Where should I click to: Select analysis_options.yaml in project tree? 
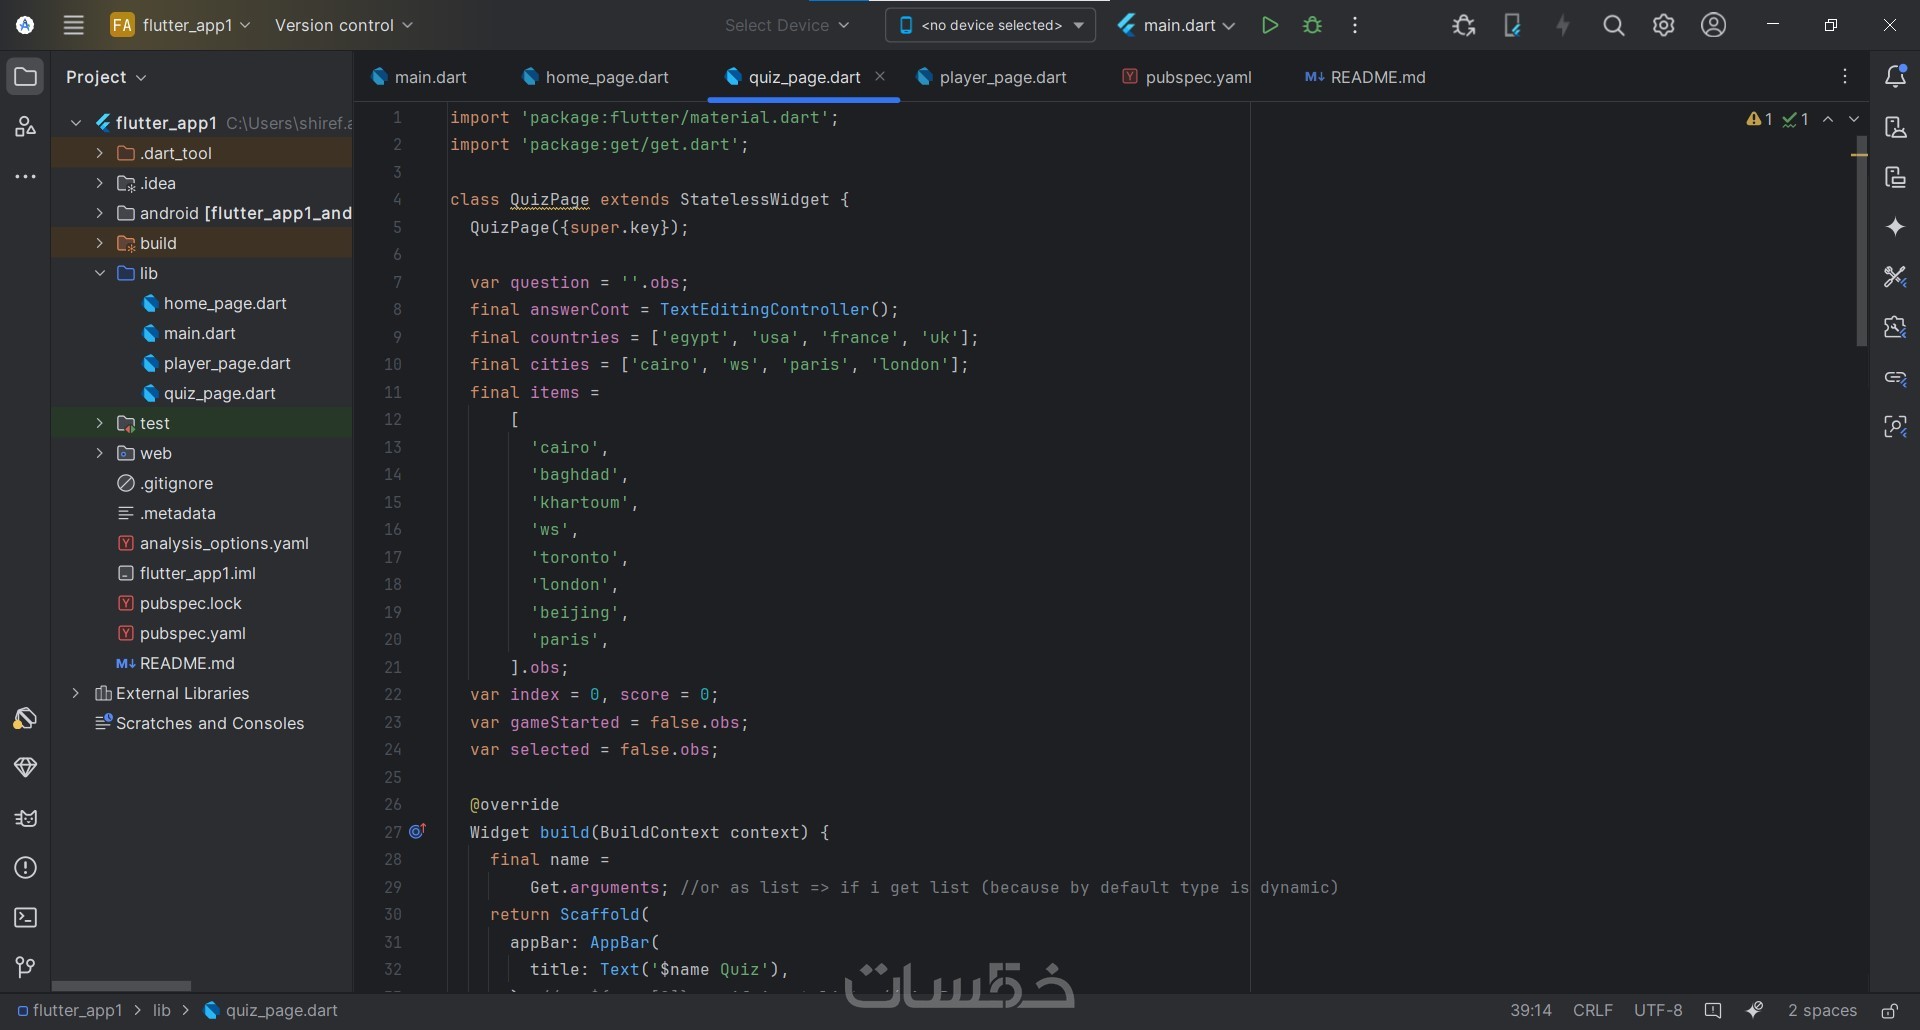coord(213,543)
